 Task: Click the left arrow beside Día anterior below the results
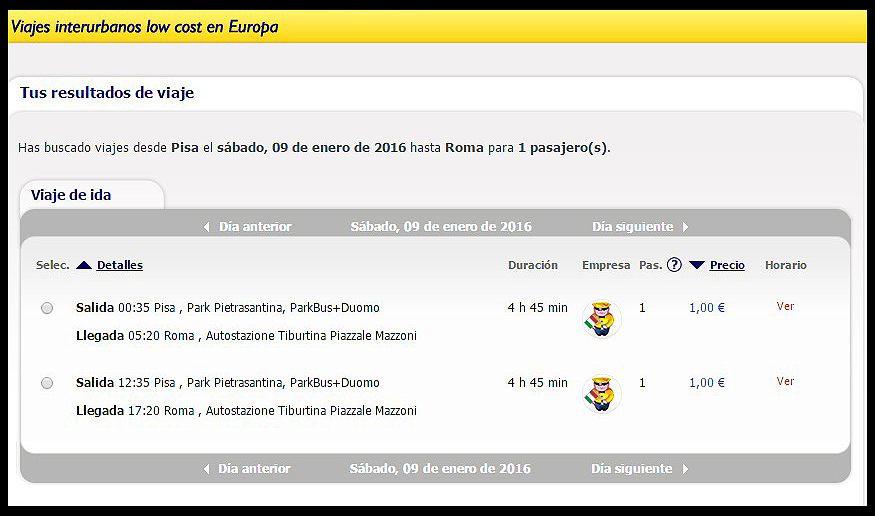click(x=206, y=469)
